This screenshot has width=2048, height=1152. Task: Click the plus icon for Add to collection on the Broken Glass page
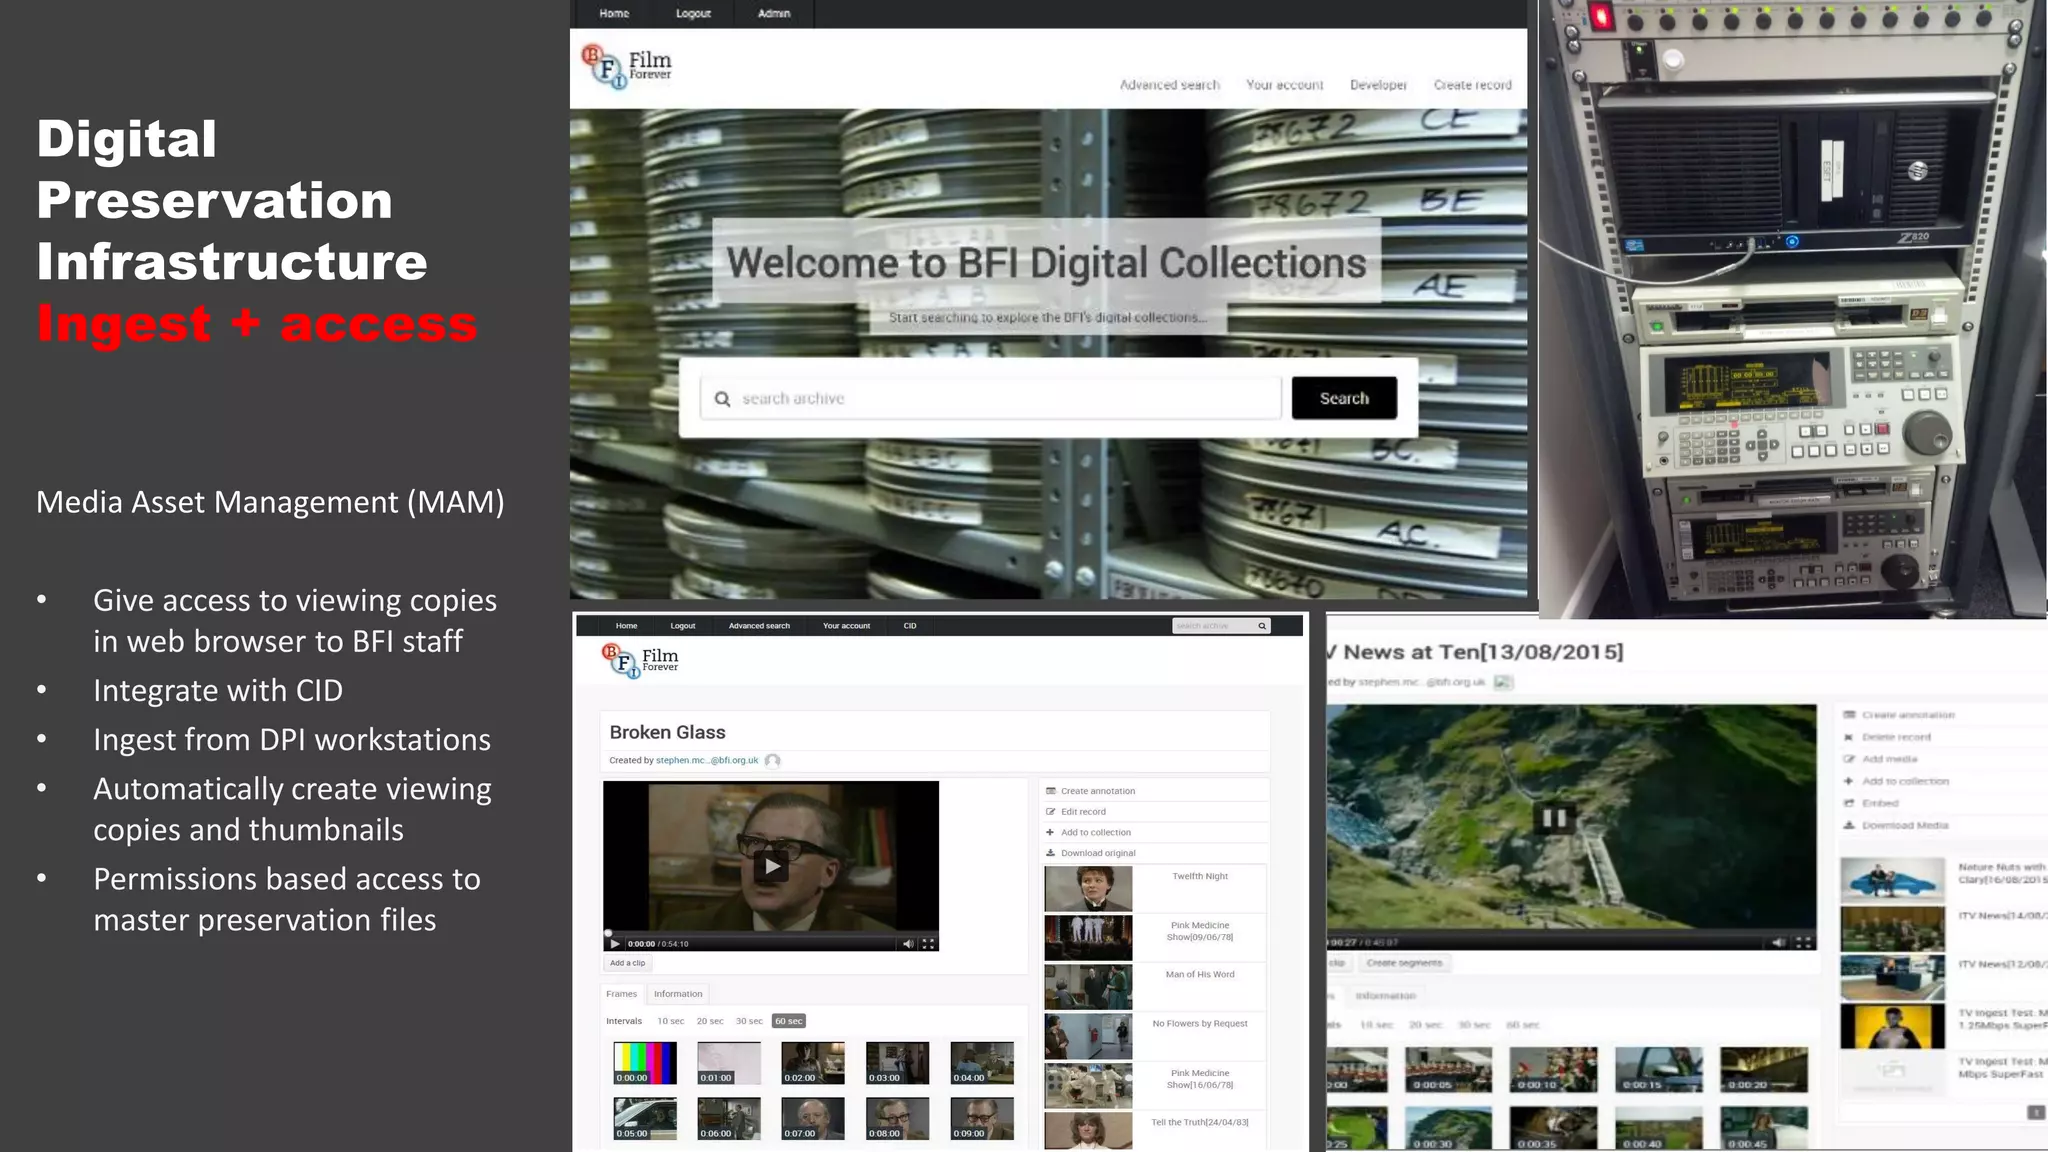1050,832
